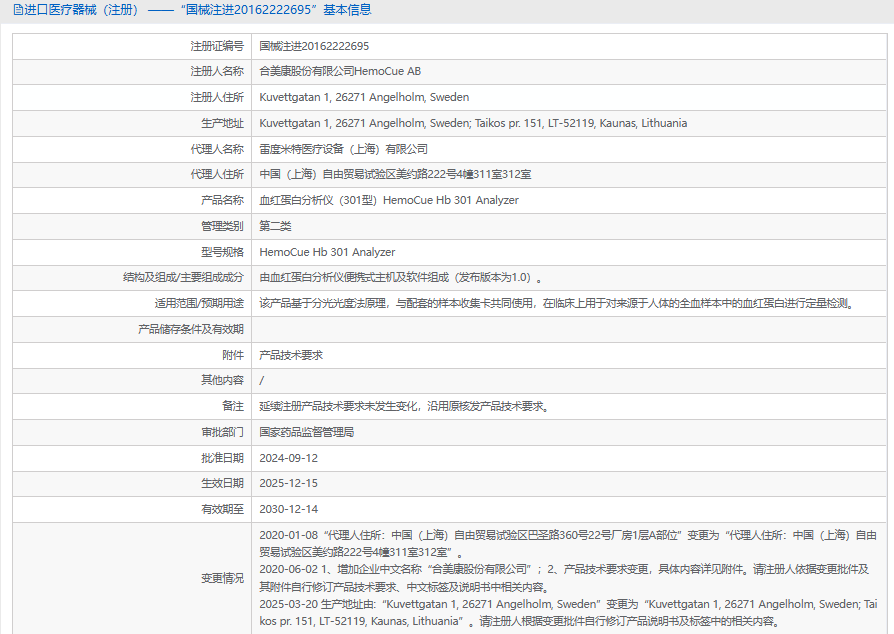Click the 型号规格 label
Viewport: 894px width, 634px height.
(222, 252)
